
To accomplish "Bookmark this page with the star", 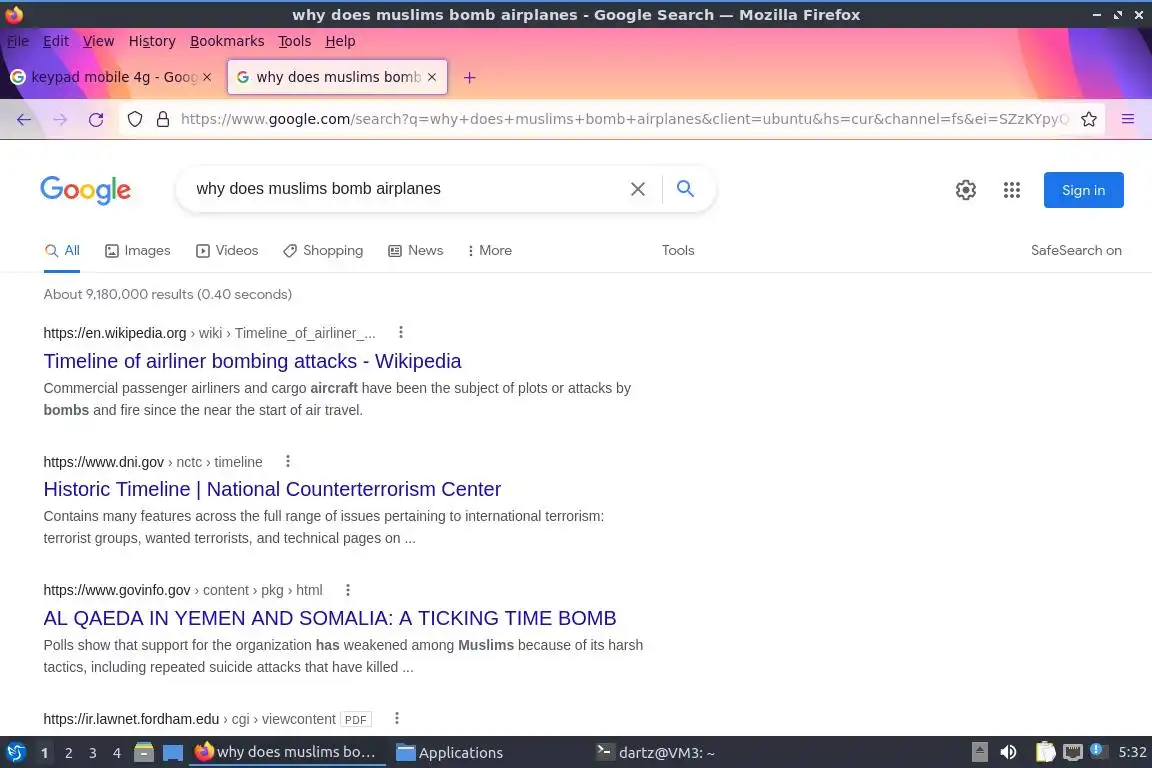I will point(1089,119).
